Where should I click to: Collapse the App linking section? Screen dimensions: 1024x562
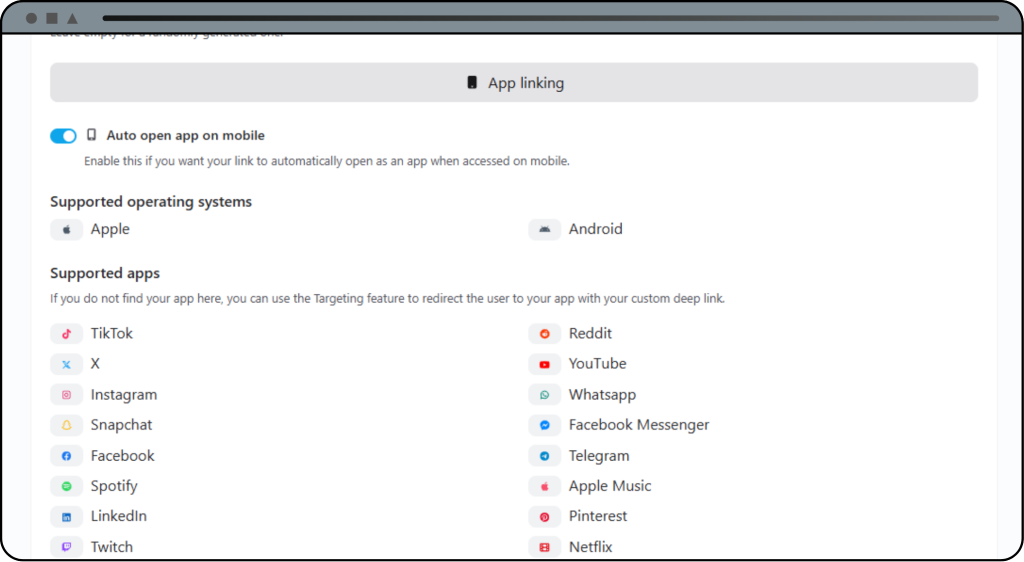coord(514,83)
